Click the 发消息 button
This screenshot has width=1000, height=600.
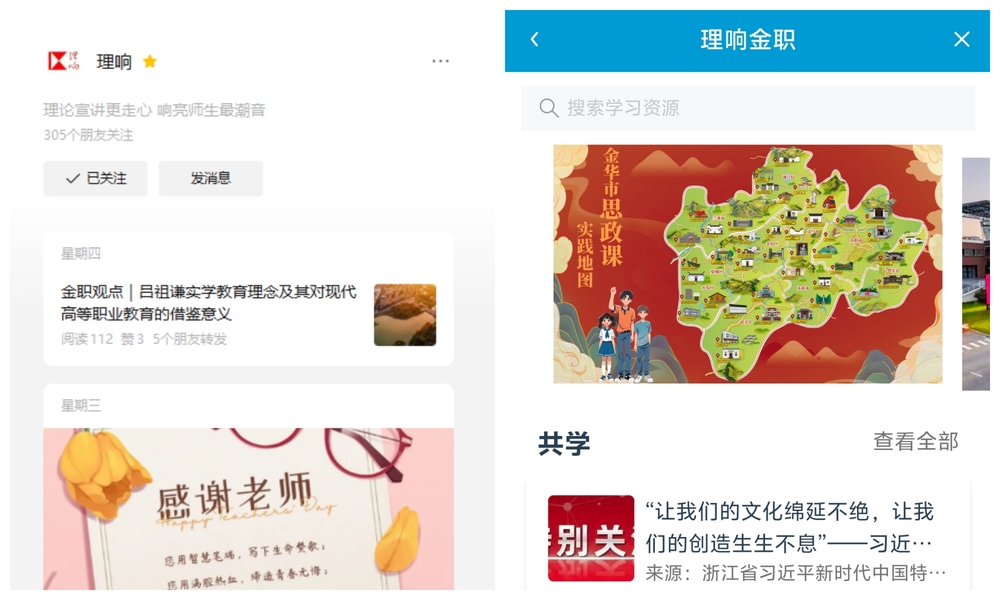(x=210, y=179)
